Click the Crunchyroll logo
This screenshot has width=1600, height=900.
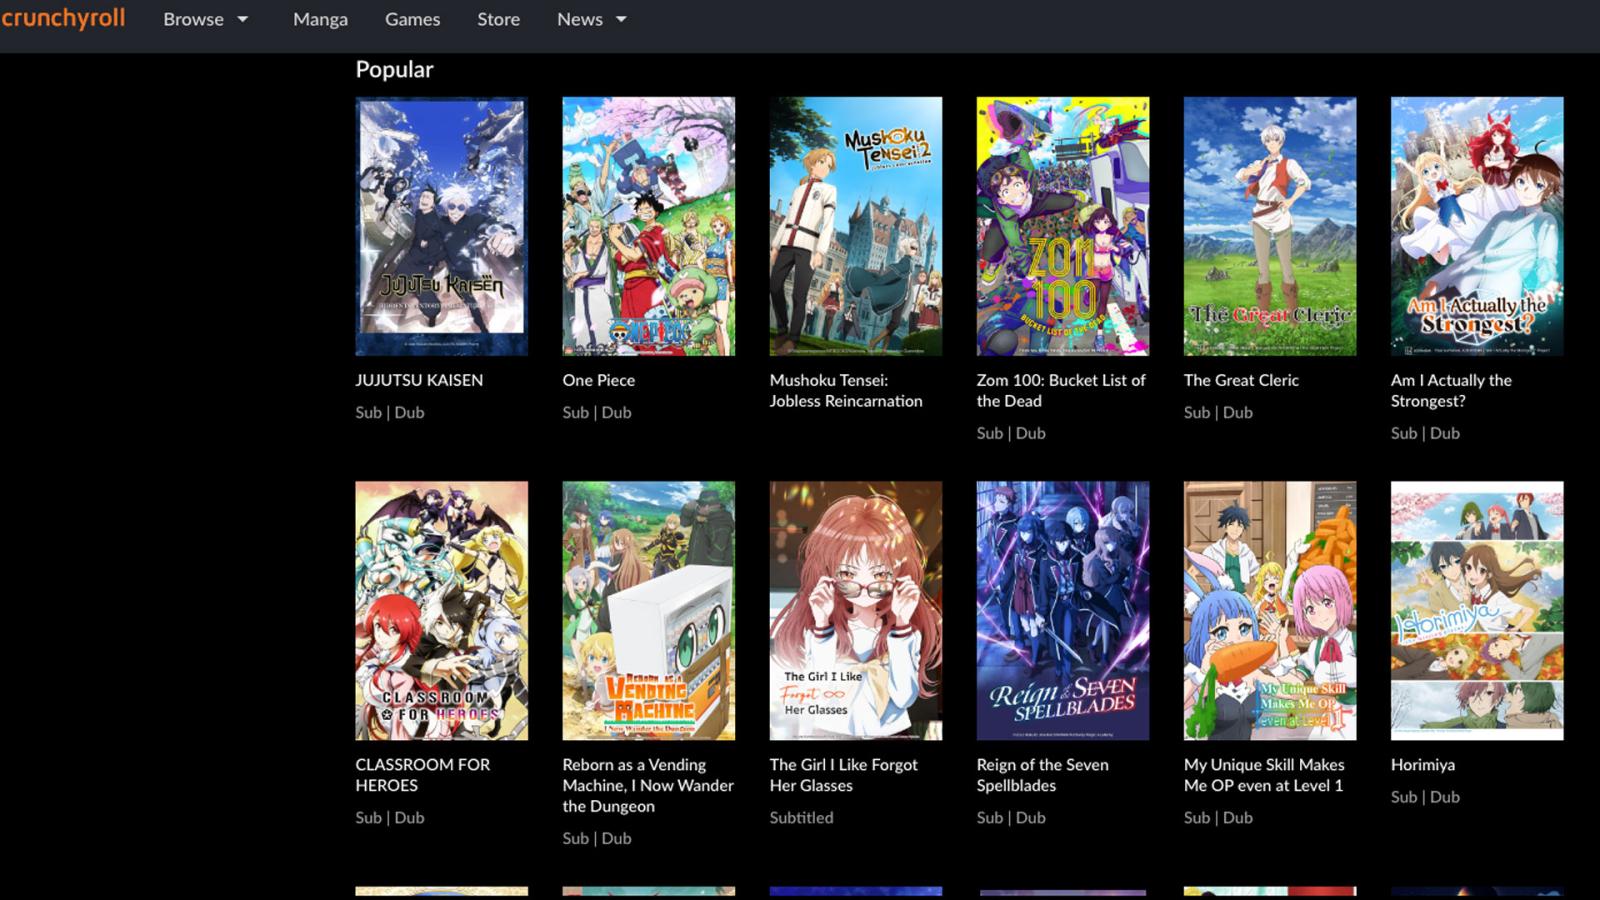[x=62, y=19]
